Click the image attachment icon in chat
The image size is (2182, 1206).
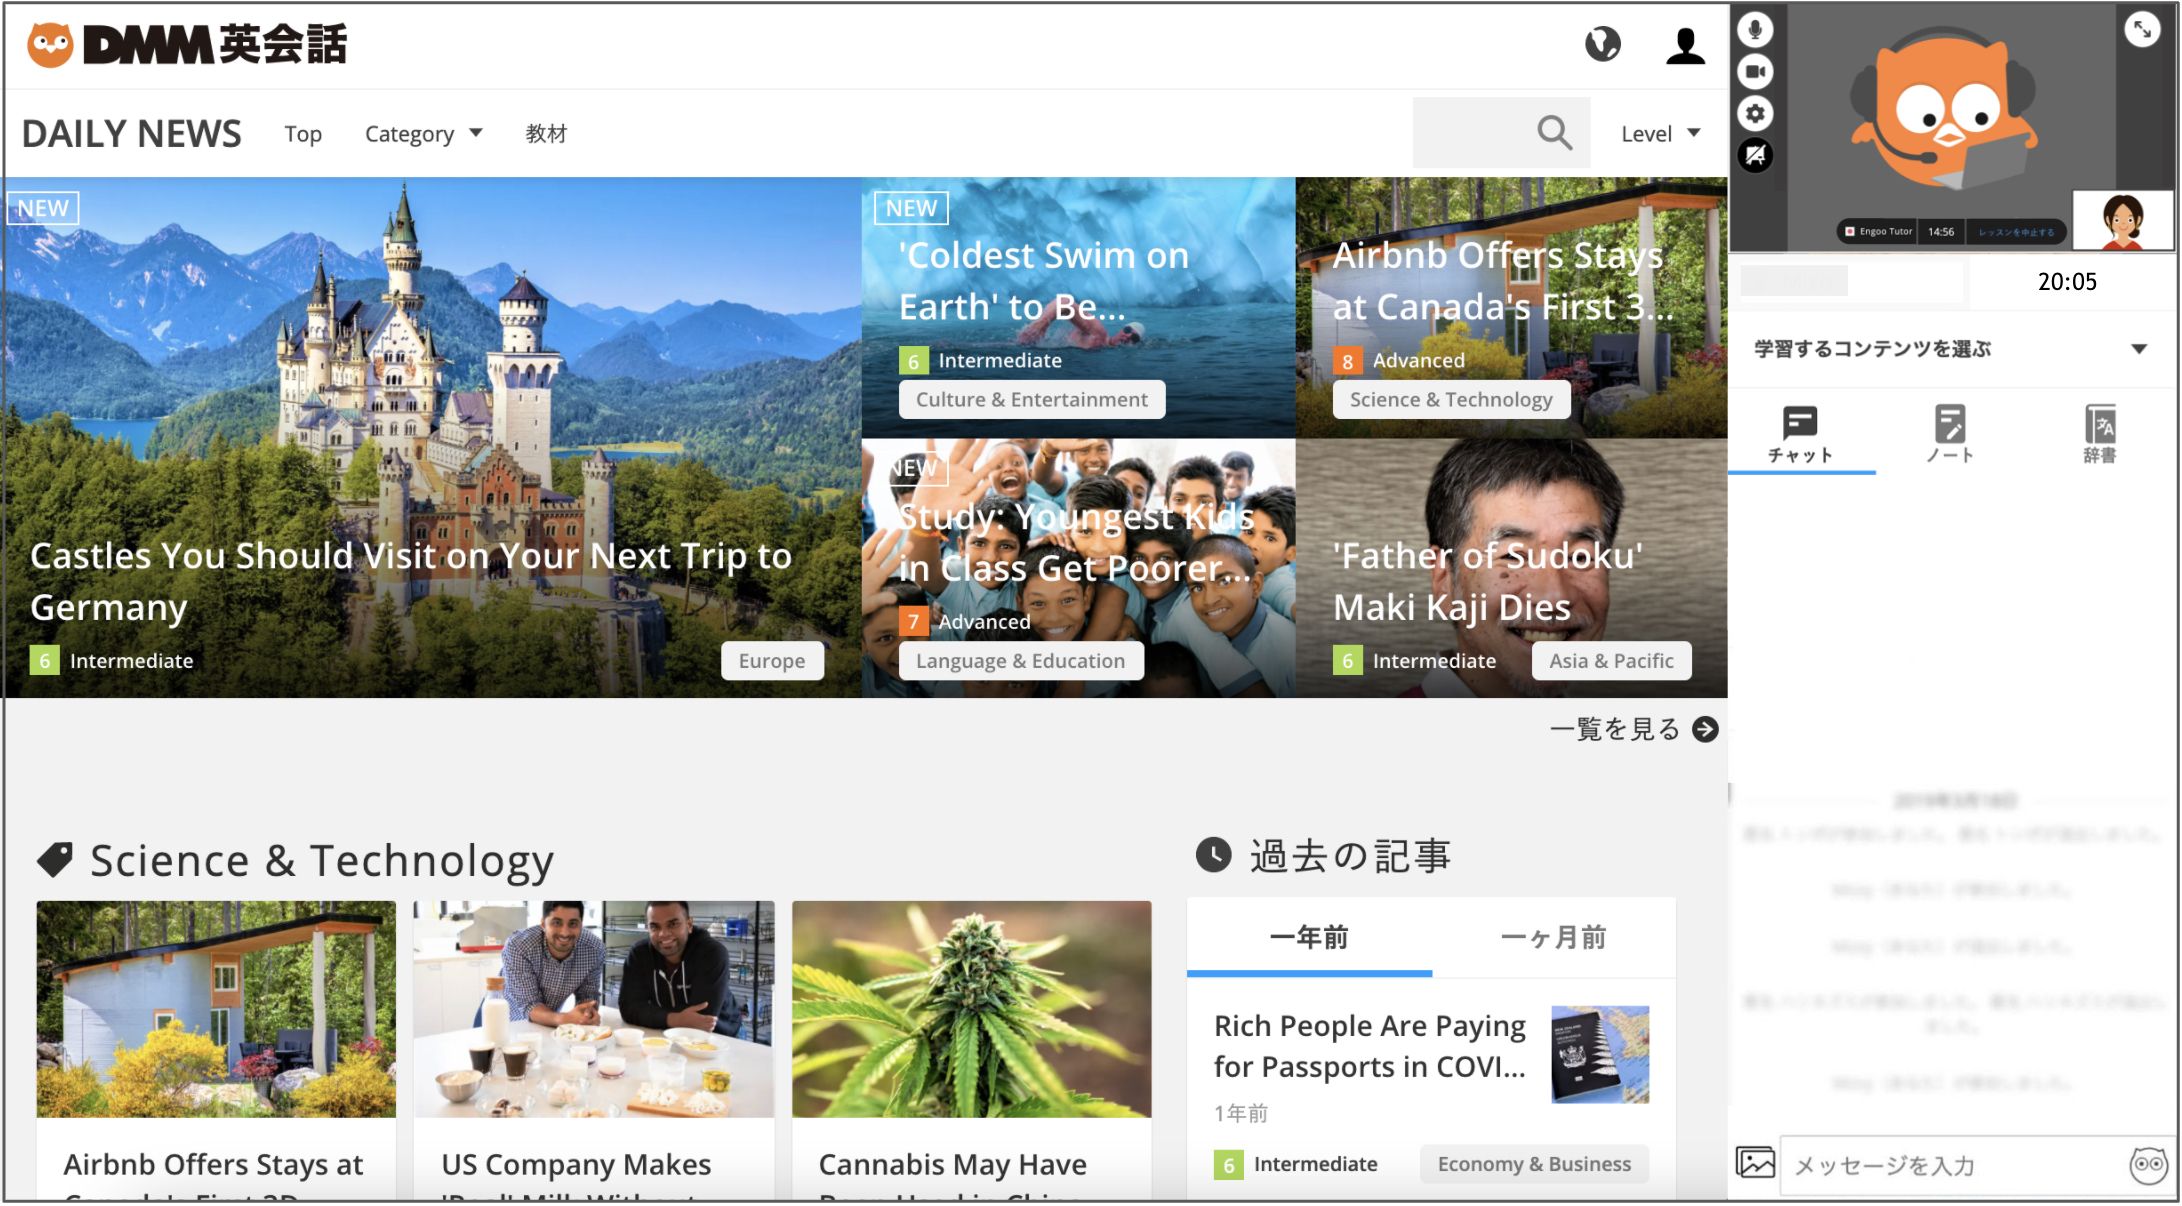pyautogui.click(x=1755, y=1163)
